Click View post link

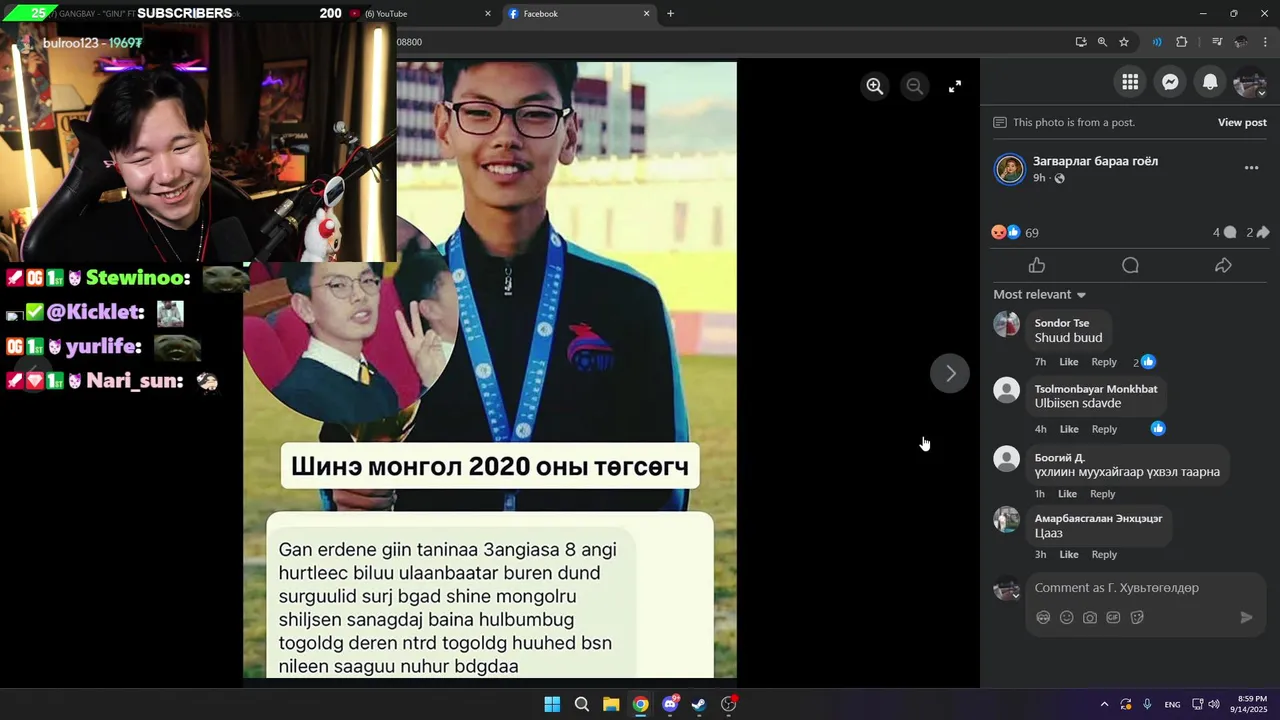[x=1242, y=122]
